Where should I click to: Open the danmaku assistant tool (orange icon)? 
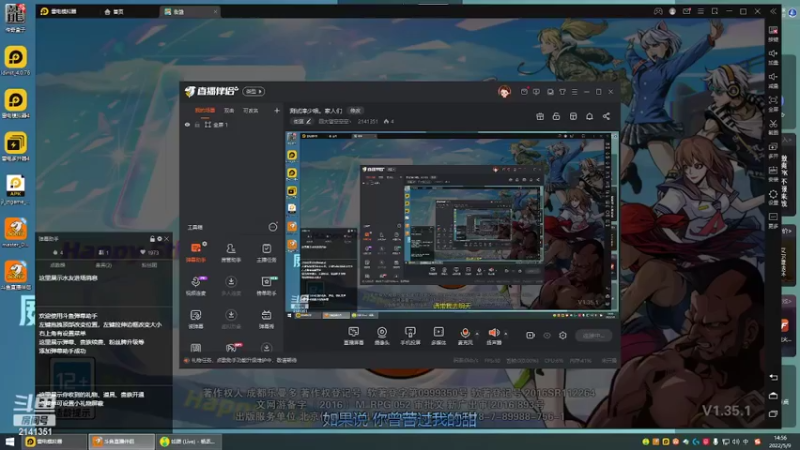click(196, 252)
